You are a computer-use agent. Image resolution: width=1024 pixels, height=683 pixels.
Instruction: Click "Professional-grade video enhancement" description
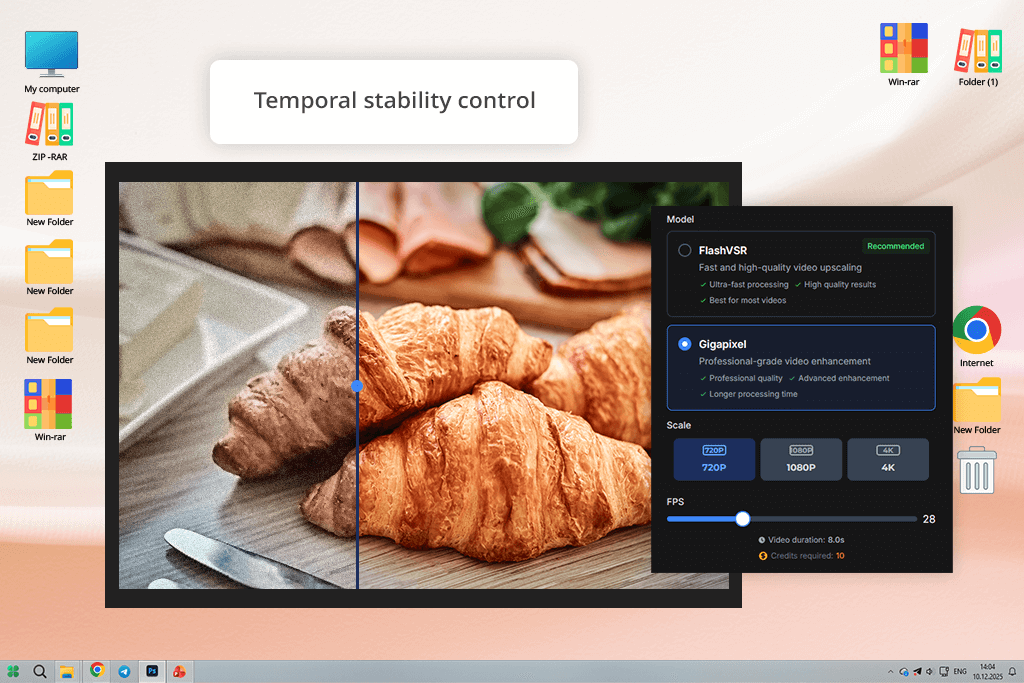click(784, 361)
